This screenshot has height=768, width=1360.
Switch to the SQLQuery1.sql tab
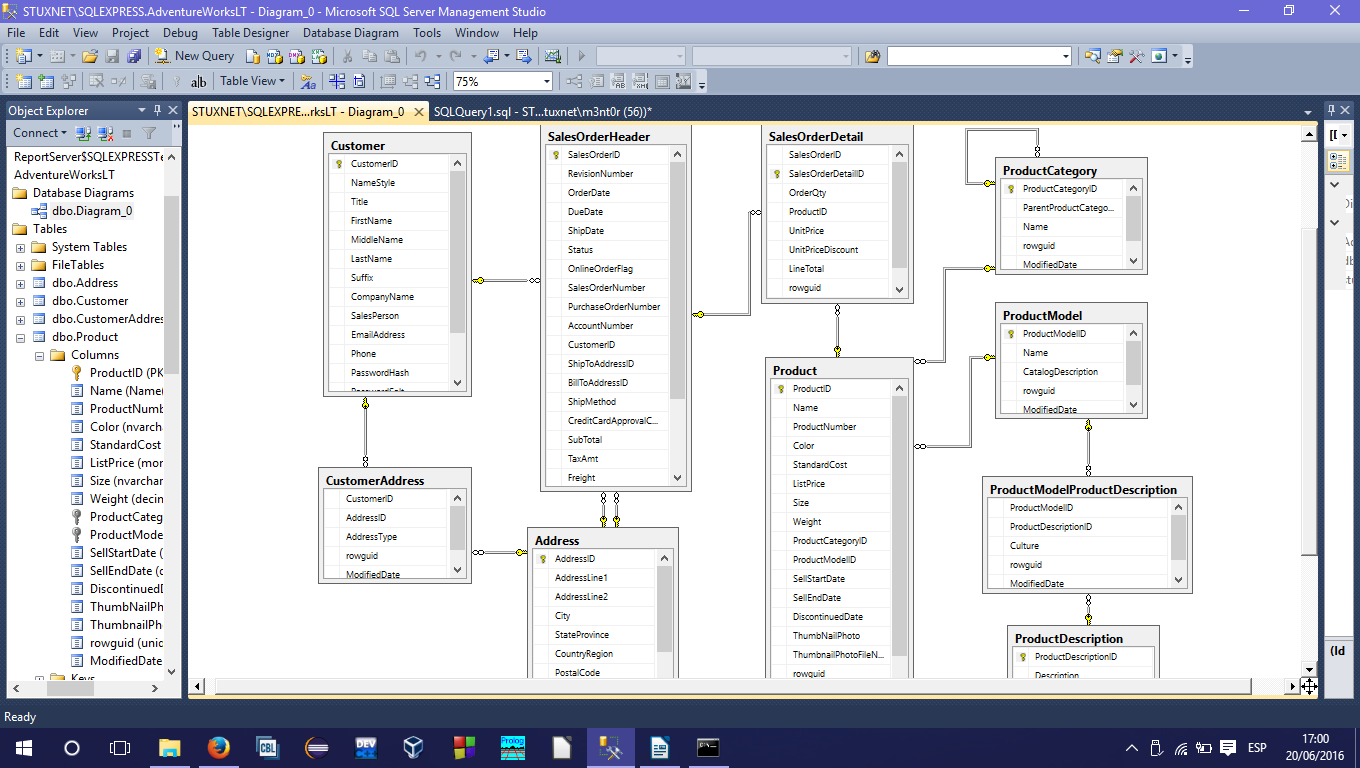coord(543,111)
